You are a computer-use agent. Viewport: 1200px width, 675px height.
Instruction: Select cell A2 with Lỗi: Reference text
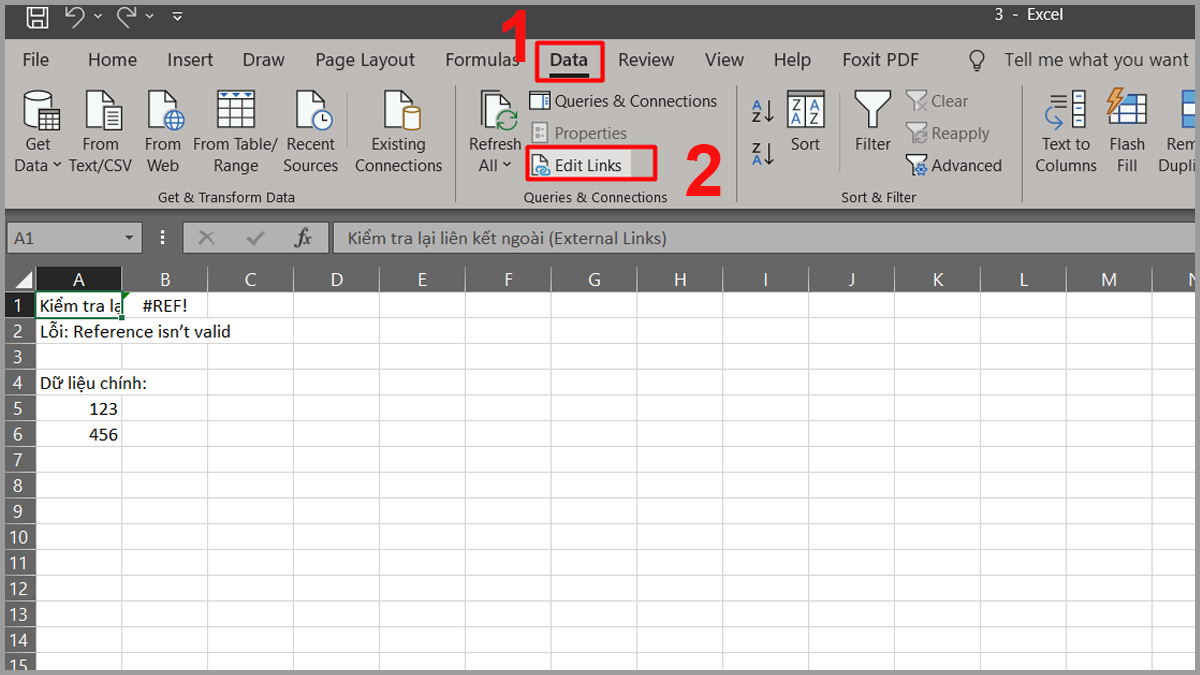point(79,331)
